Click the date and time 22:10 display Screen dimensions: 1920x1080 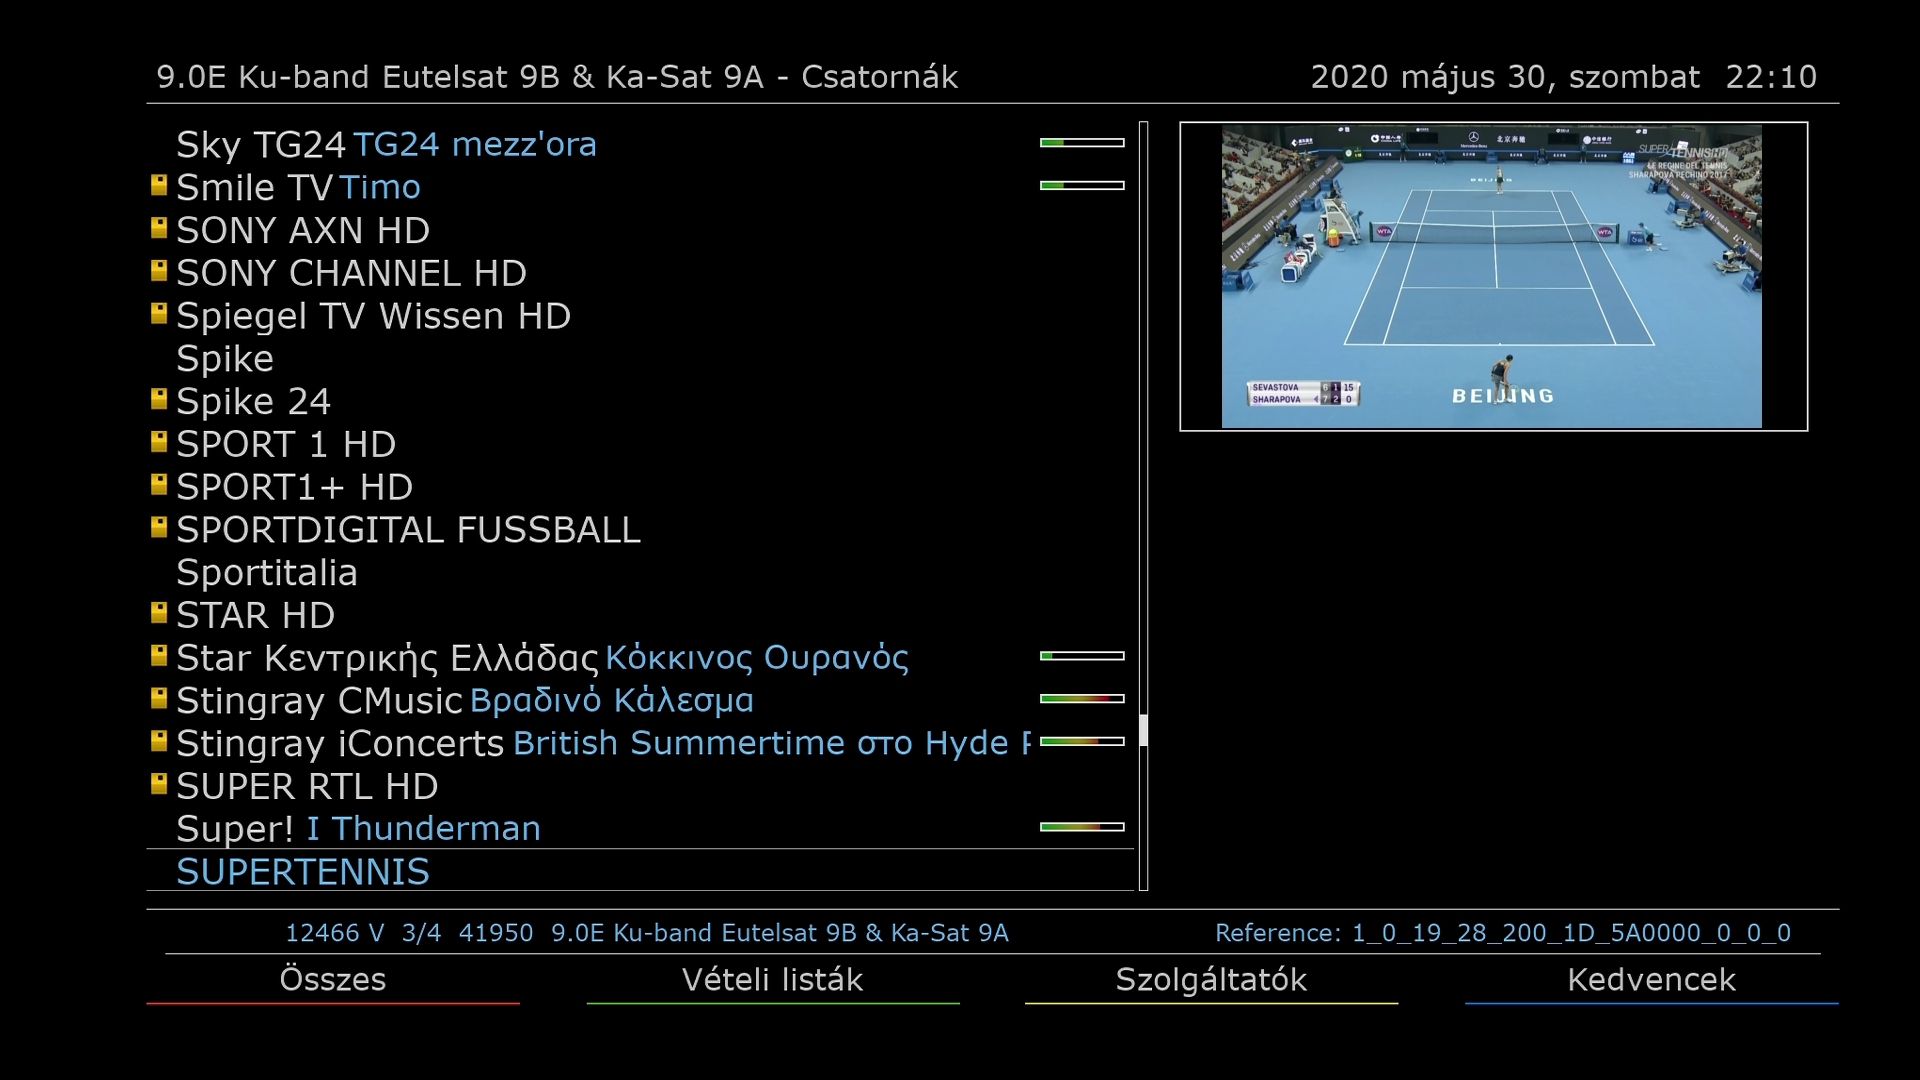(1564, 77)
